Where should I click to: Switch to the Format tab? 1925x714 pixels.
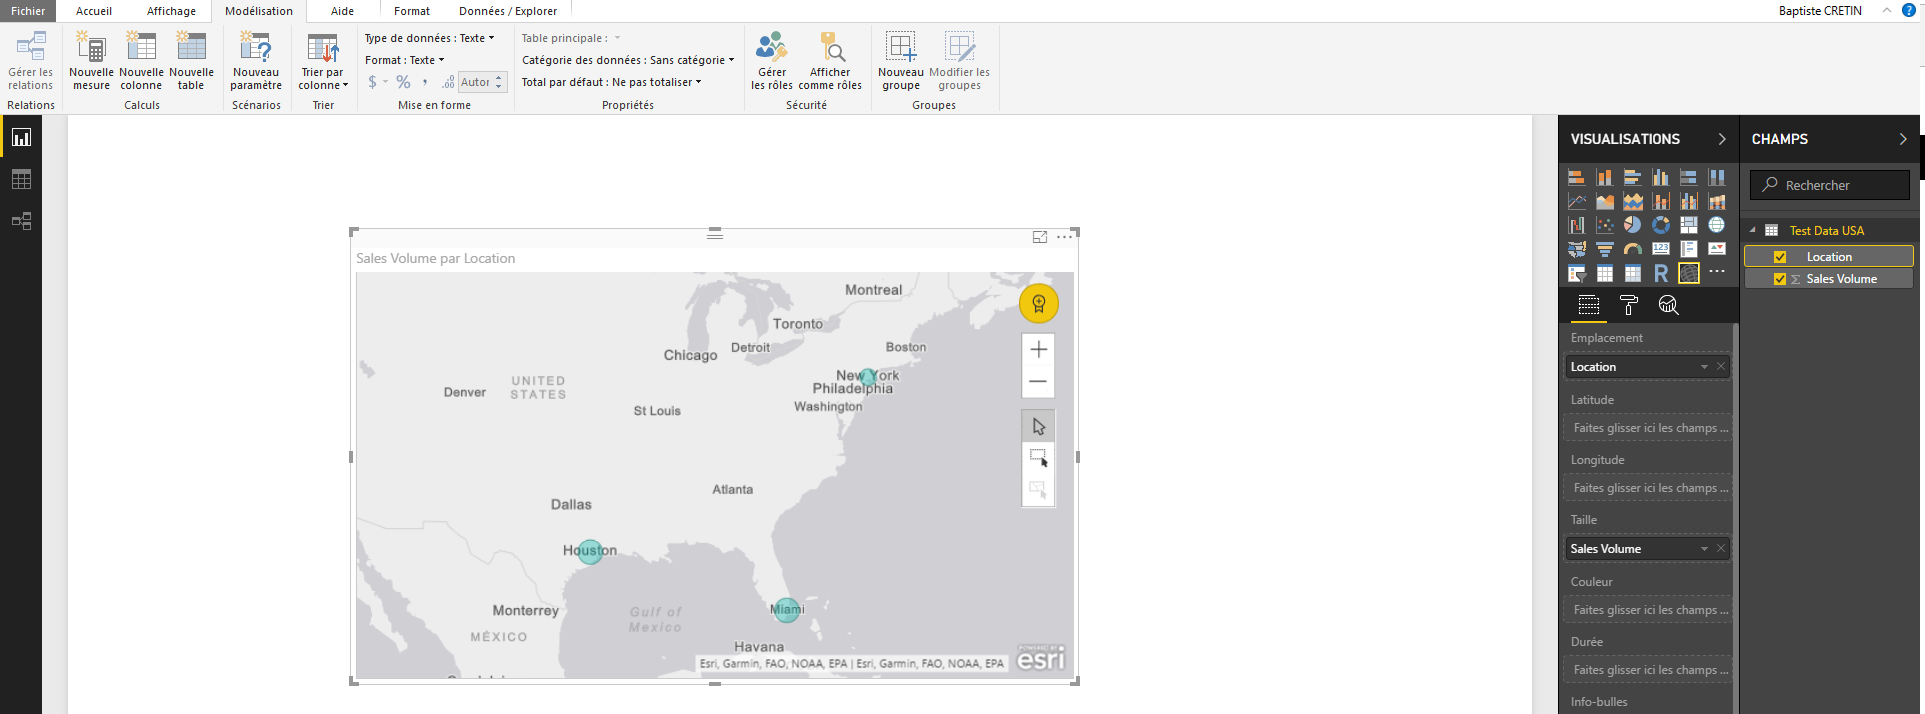(411, 11)
